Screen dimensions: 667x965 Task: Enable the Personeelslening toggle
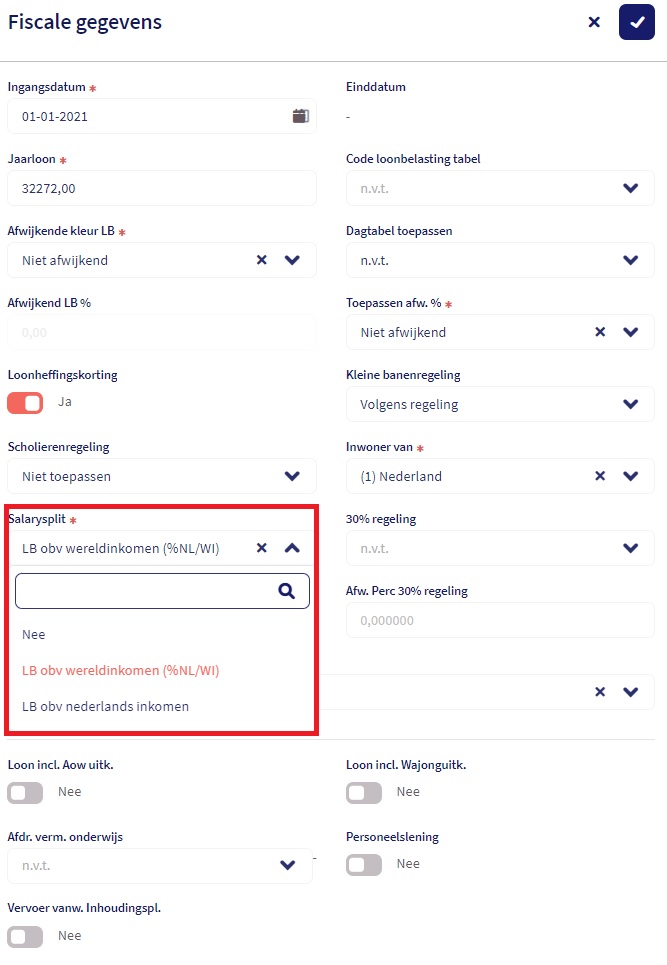[x=364, y=864]
